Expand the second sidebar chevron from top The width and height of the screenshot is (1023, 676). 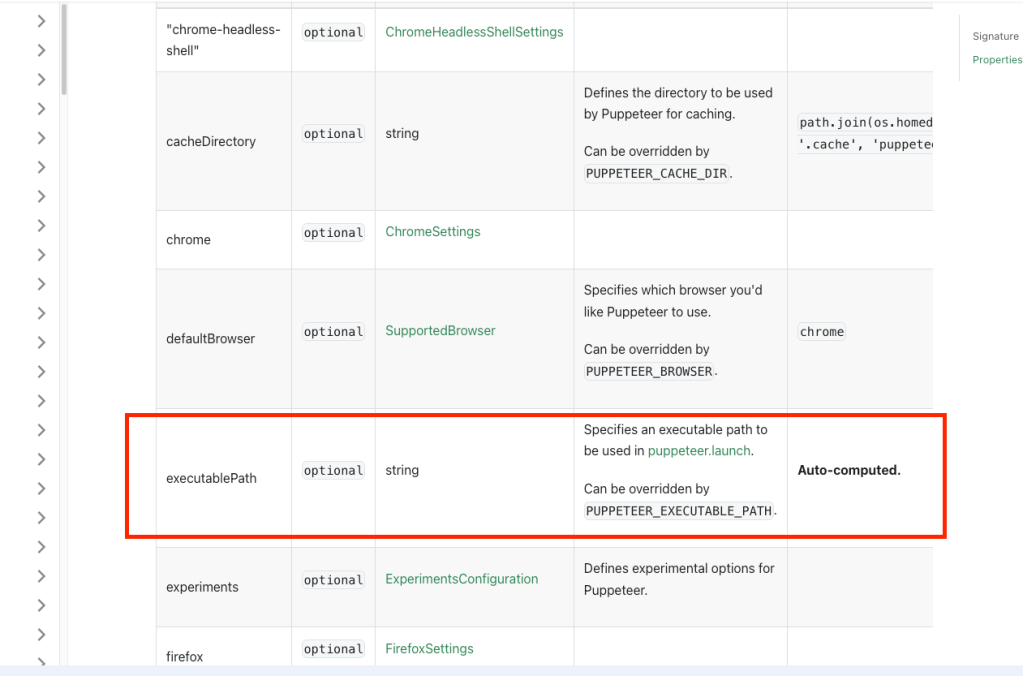41,50
